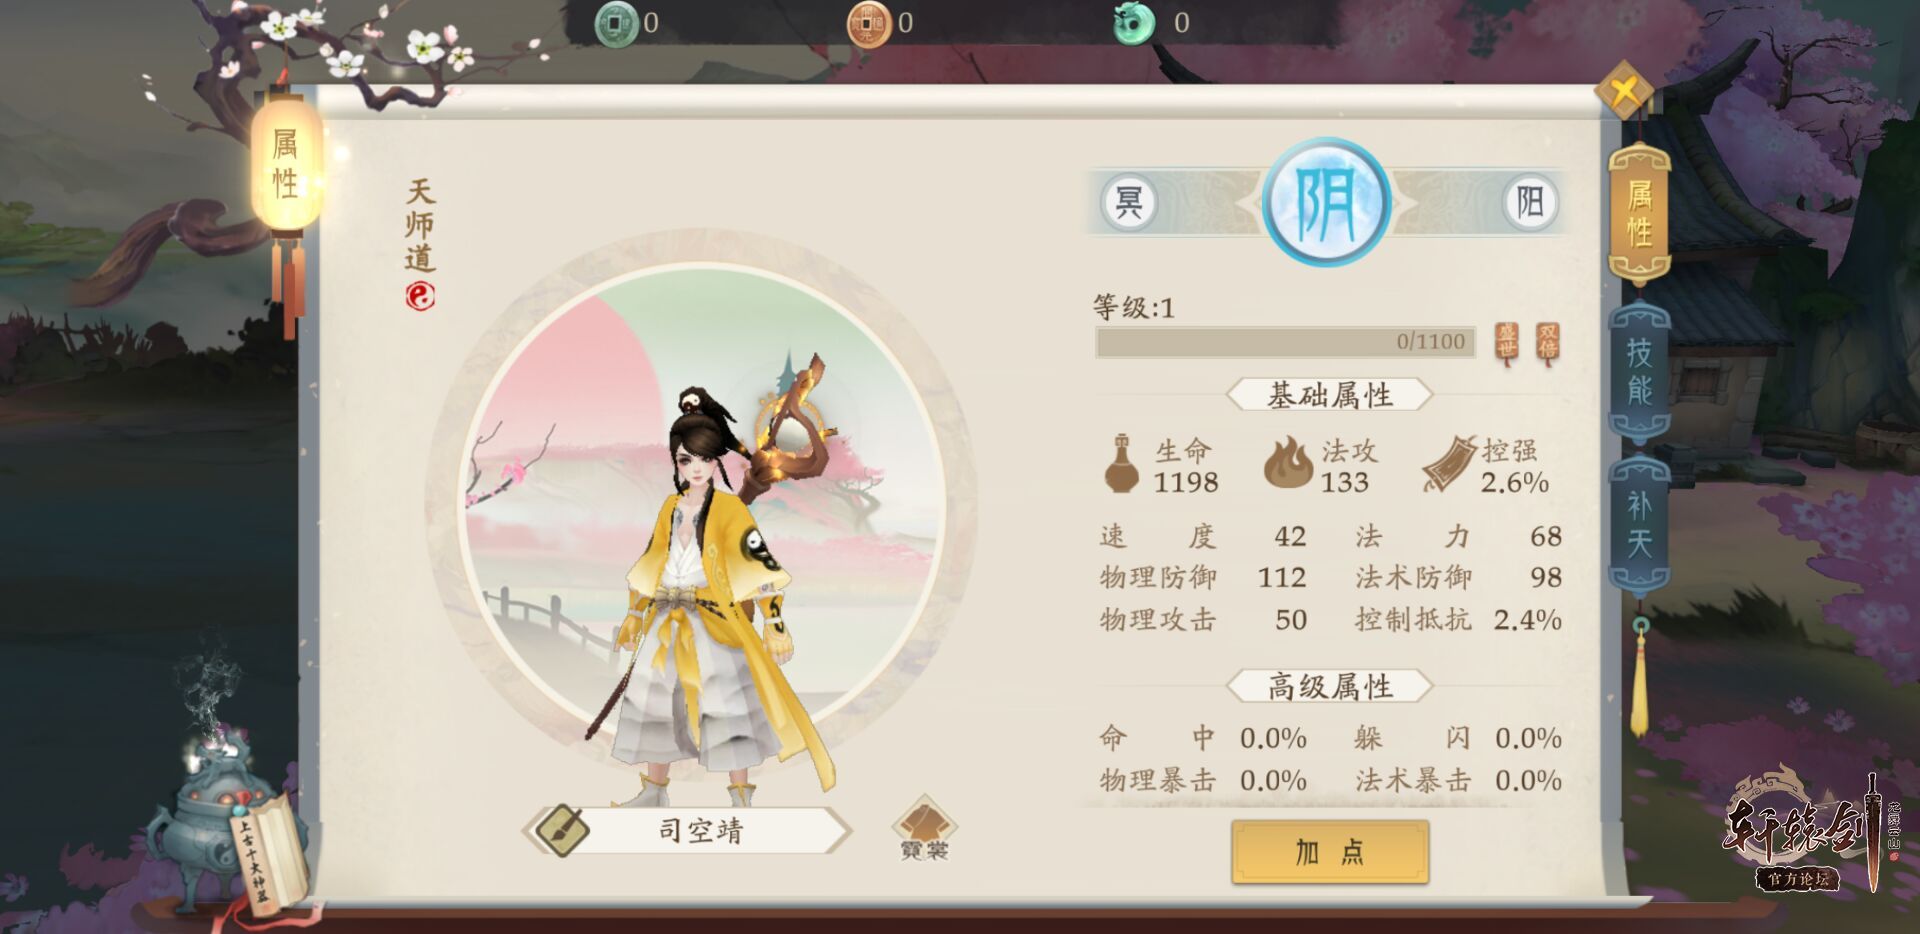Open the 补天 side tab
1920x934 pixels.
[x=1638, y=524]
